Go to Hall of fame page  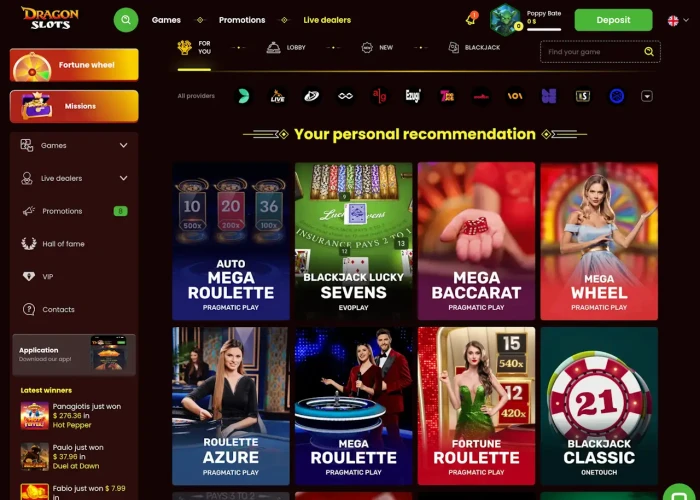click(63, 244)
